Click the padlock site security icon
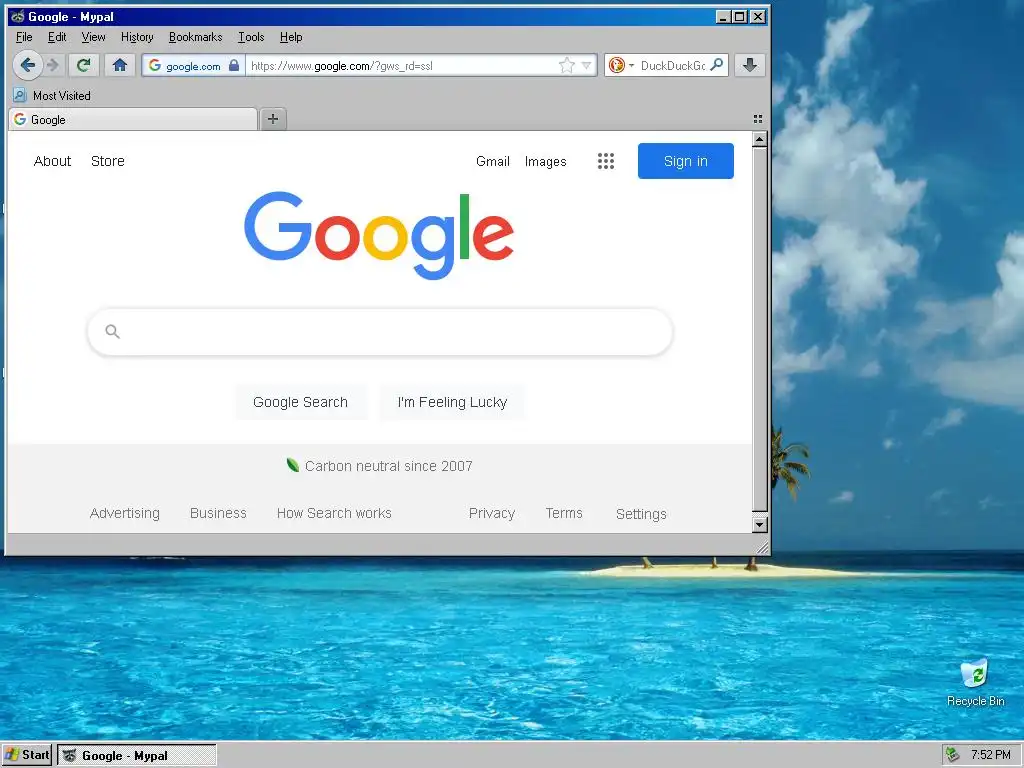Image resolution: width=1024 pixels, height=768 pixels. pyautogui.click(x=234, y=65)
